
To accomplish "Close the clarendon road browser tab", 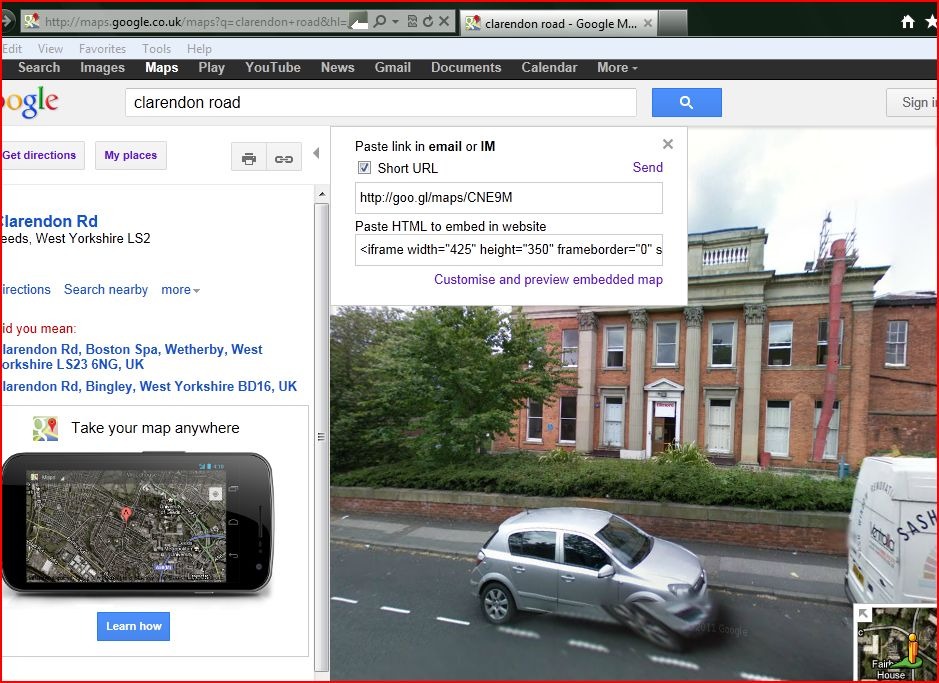I will (648, 23).
